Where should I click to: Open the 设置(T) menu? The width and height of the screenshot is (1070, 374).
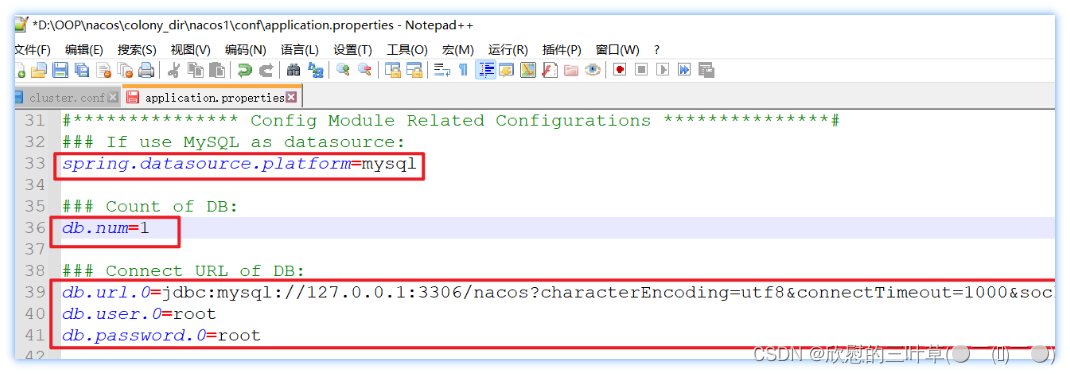[353, 50]
